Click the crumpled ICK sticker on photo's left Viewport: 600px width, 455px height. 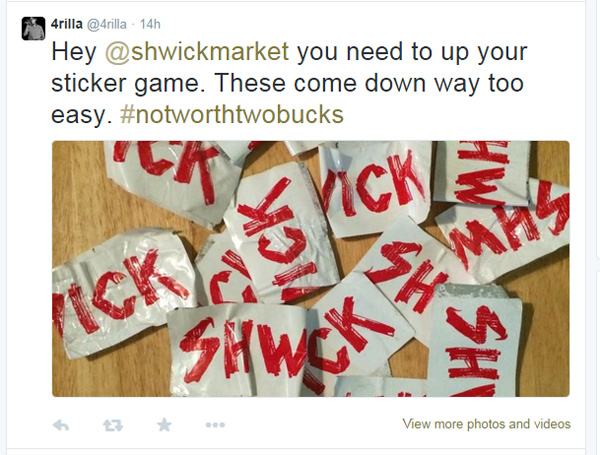pos(122,291)
